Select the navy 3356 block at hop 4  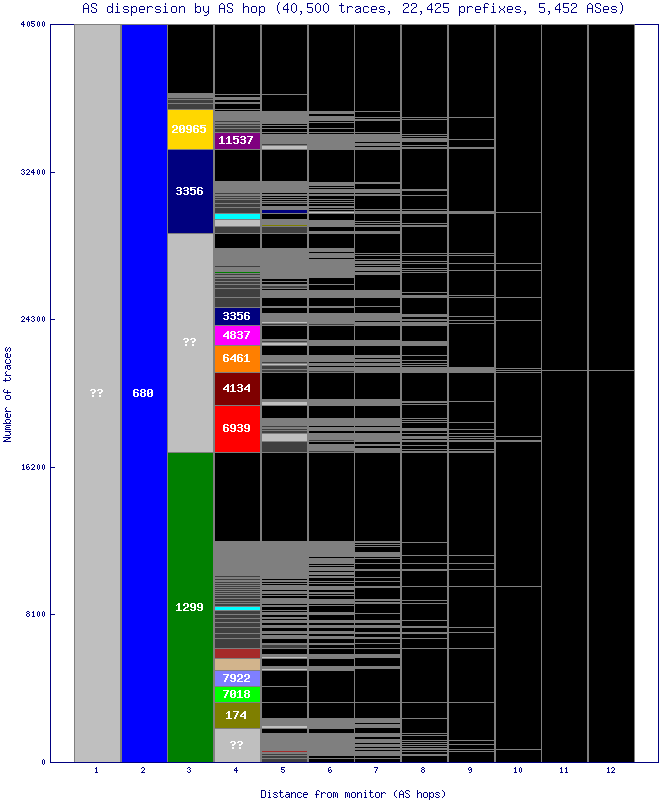pyautogui.click(x=236, y=316)
